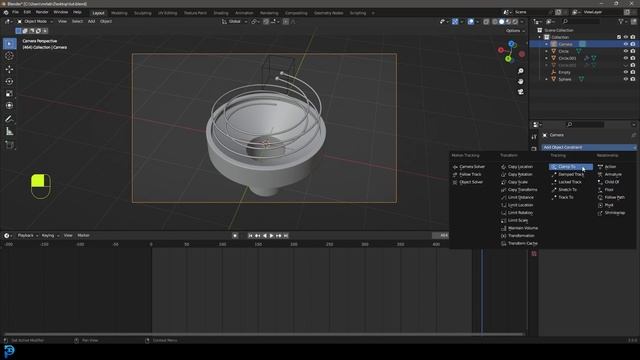Toggle Camera visibility eye in outliner
640x360 pixels.
(626, 44)
